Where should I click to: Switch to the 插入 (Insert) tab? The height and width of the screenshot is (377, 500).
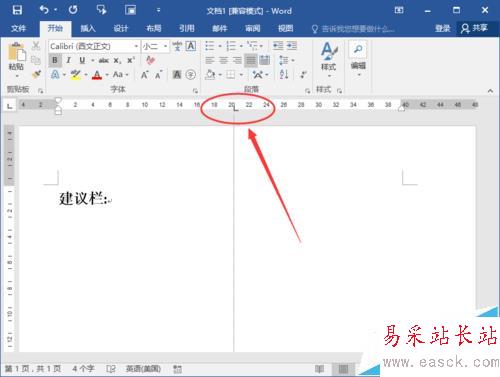click(x=88, y=28)
